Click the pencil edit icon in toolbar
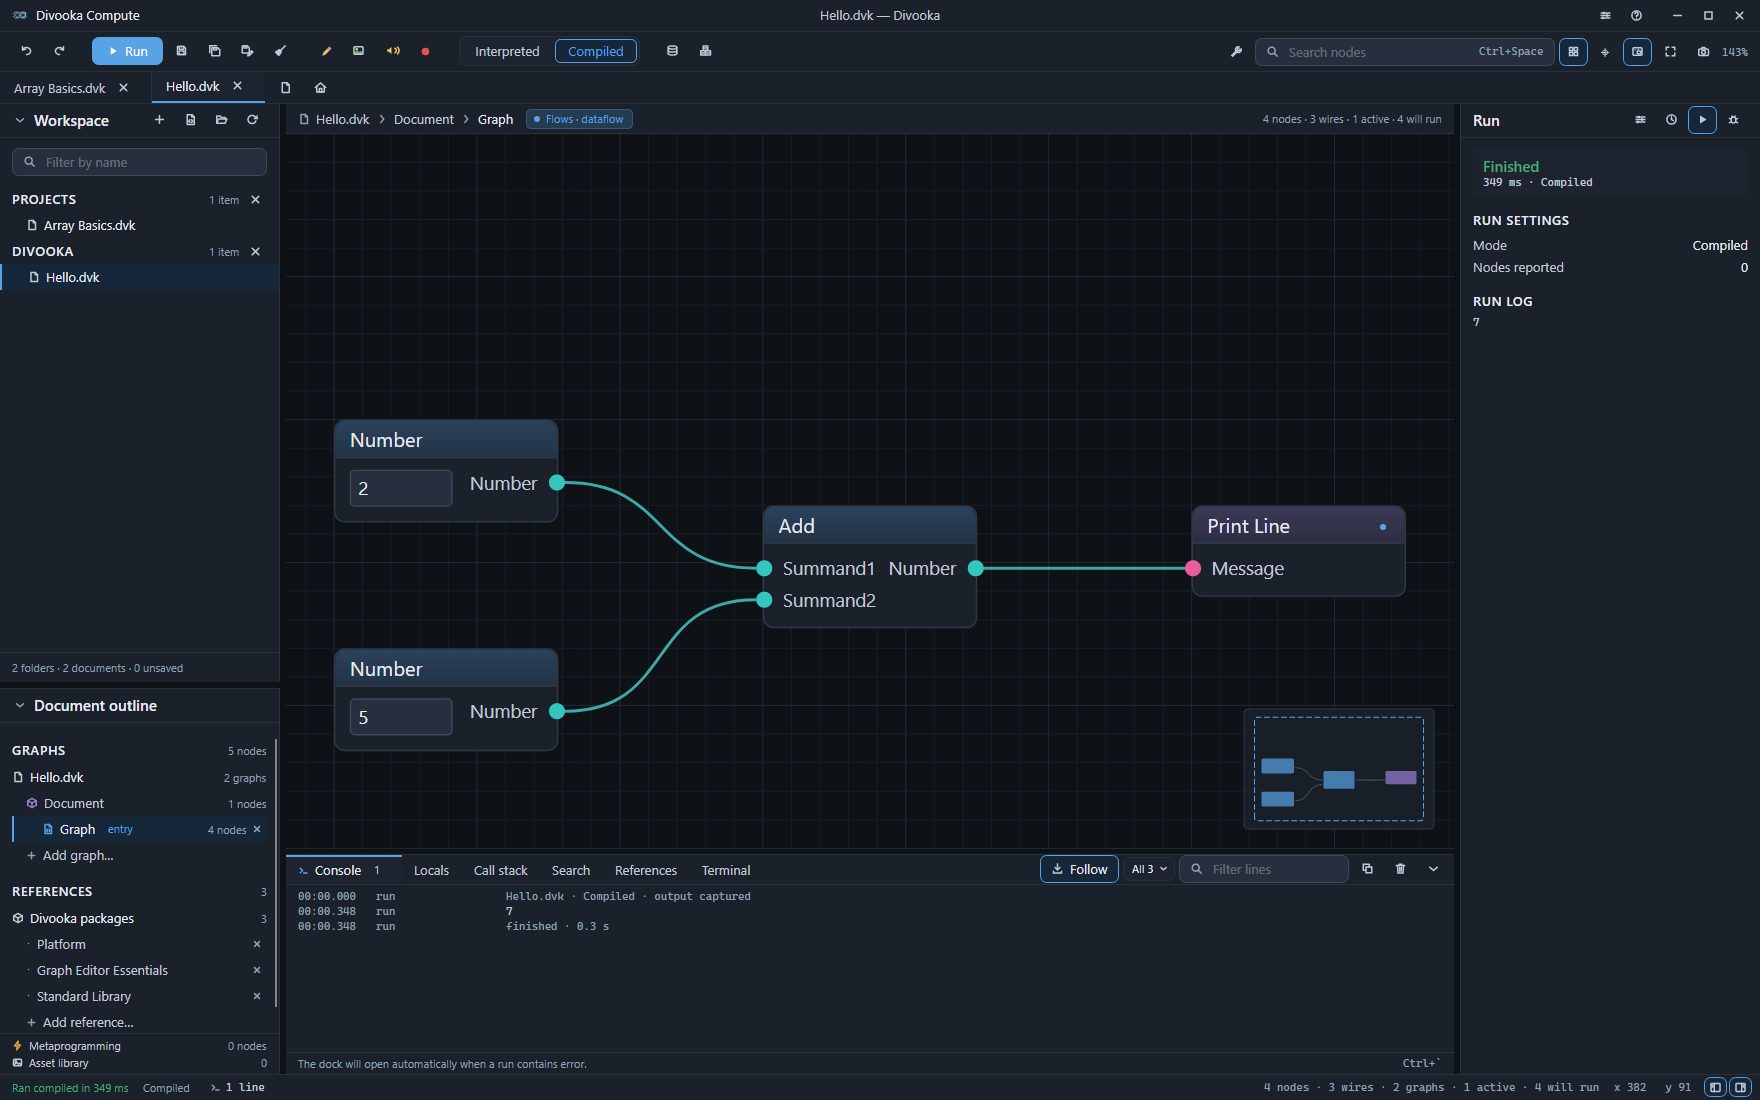This screenshot has width=1760, height=1100. click(x=326, y=51)
